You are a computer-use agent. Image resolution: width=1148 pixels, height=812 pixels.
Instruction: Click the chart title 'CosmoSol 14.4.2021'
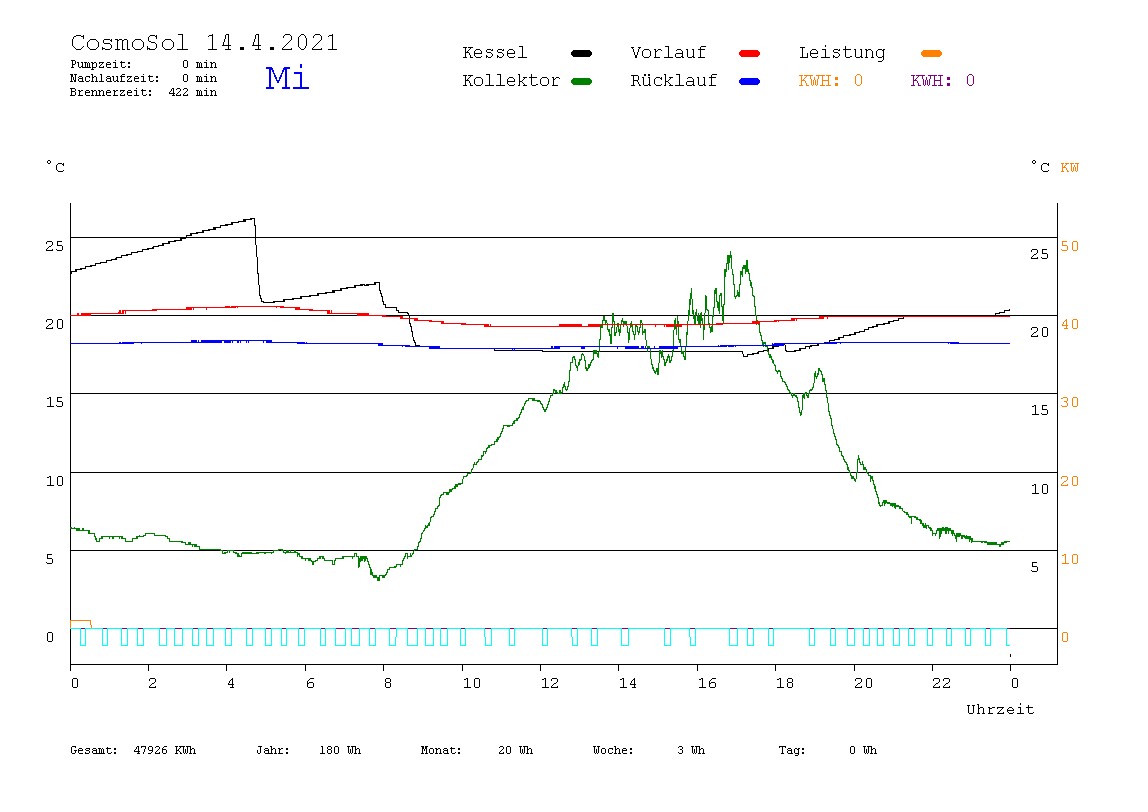tap(204, 42)
